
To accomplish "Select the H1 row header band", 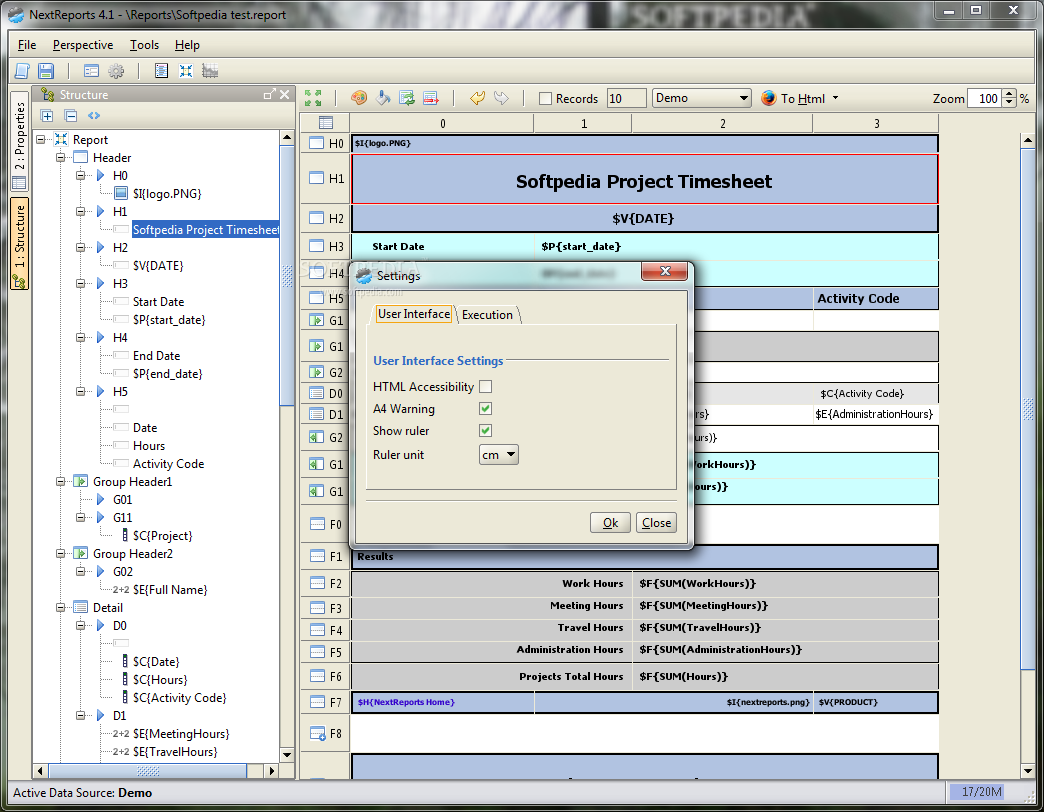I will click(x=326, y=178).
